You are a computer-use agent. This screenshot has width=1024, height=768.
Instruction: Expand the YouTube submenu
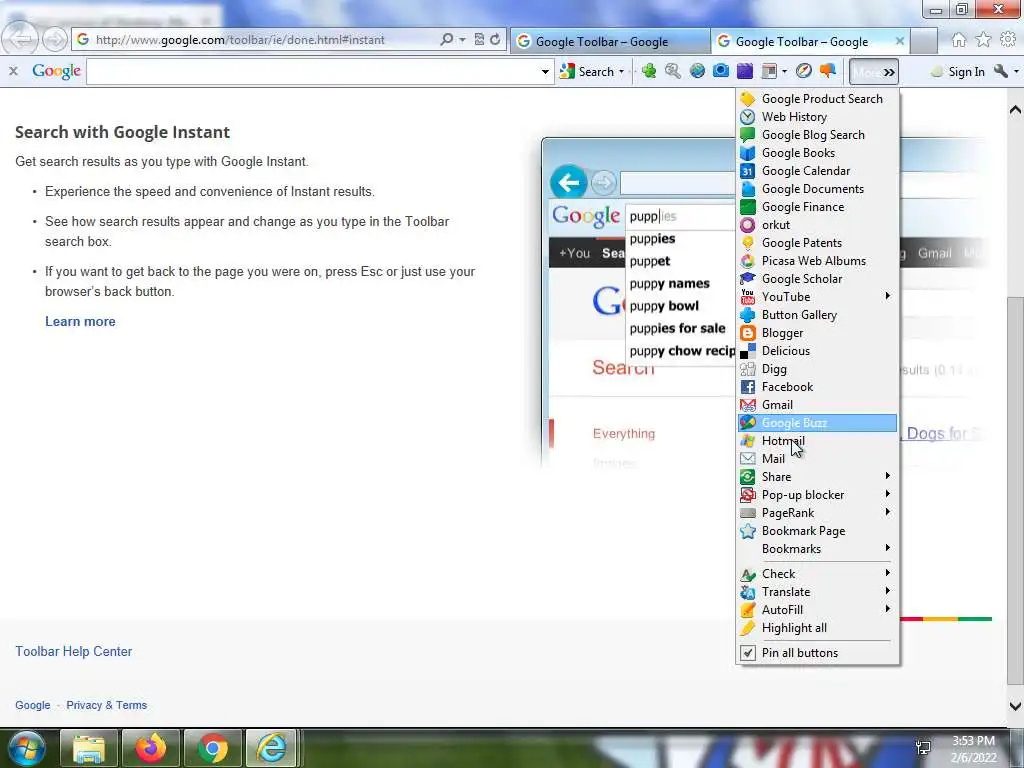pos(888,296)
